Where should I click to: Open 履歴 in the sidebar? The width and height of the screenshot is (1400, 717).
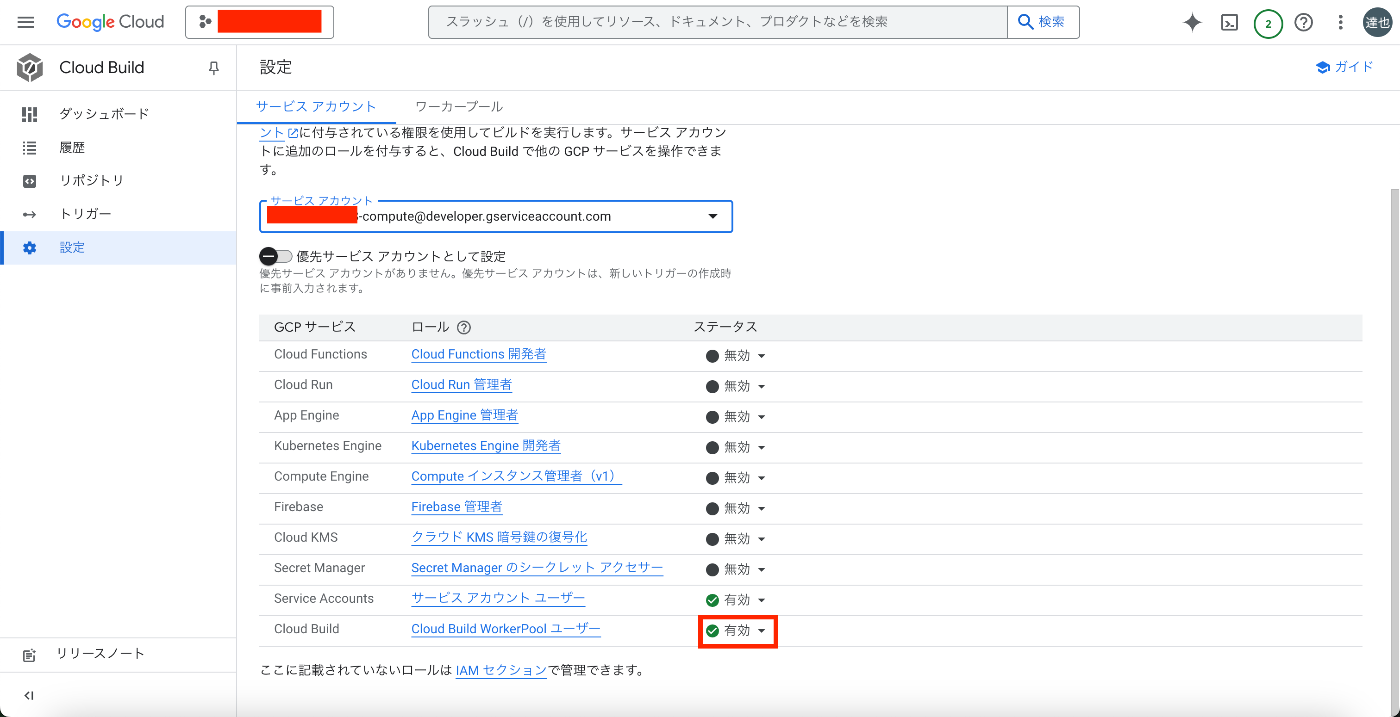(118, 147)
